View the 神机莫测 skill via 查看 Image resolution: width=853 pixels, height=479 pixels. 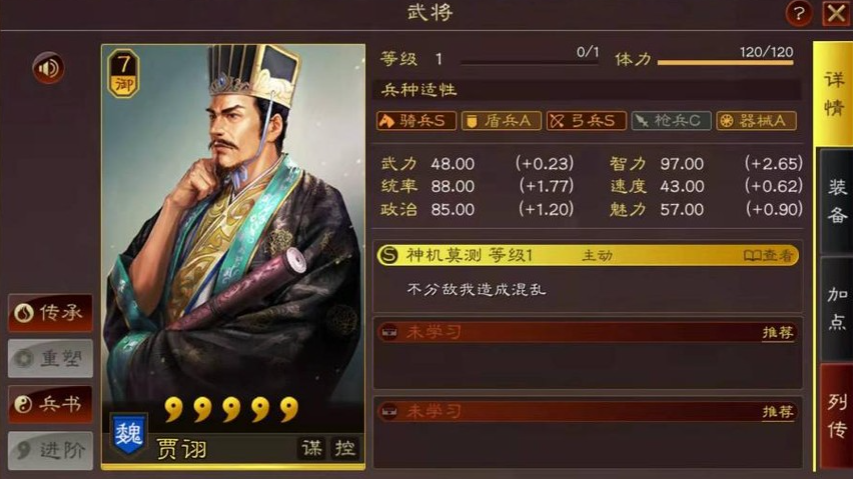768,256
